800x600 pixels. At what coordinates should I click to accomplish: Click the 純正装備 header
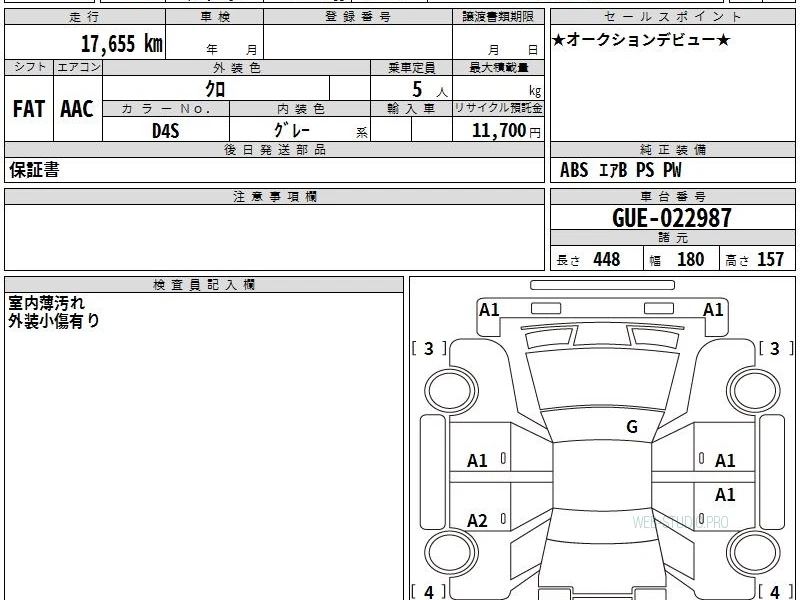[x=672, y=149]
